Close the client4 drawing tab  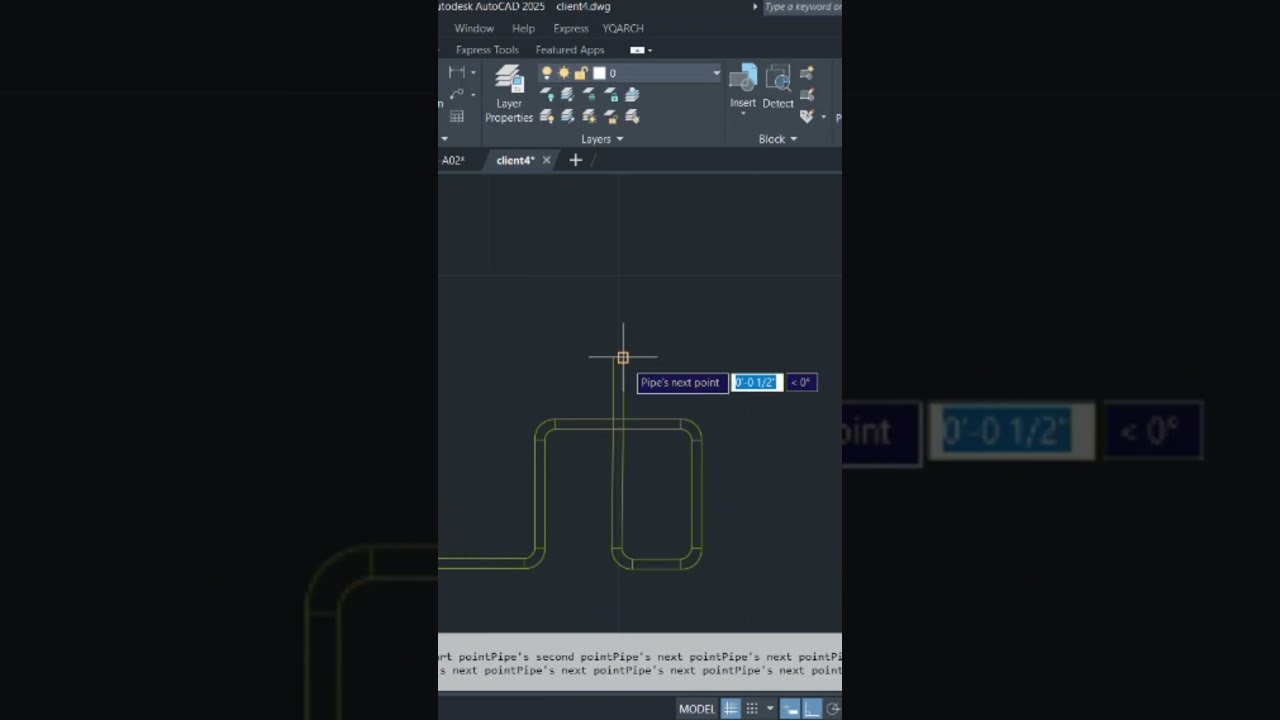click(546, 160)
